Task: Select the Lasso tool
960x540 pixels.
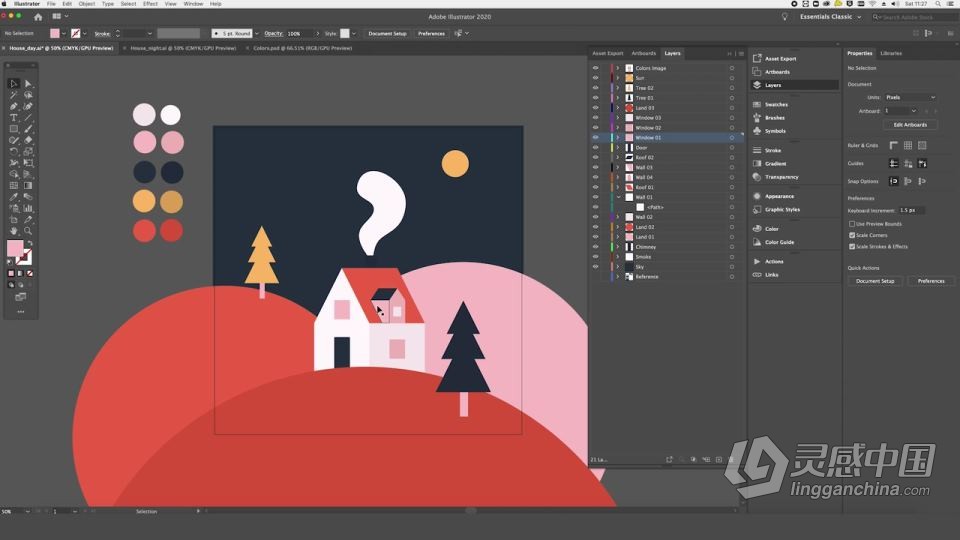Action: (x=28, y=95)
